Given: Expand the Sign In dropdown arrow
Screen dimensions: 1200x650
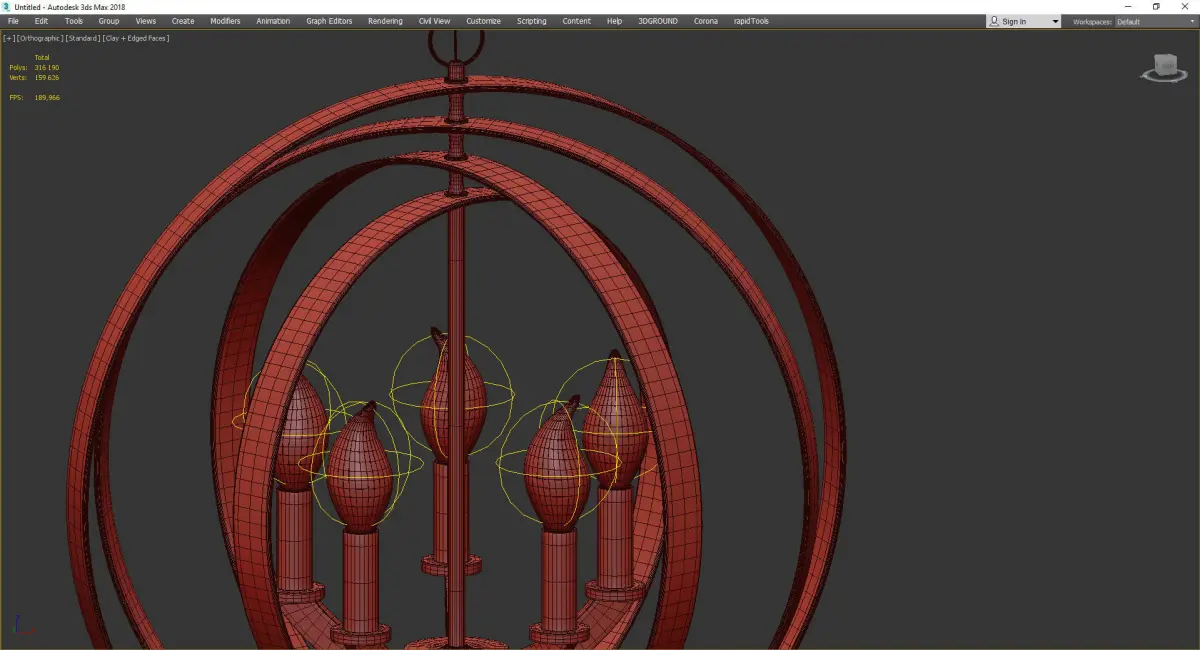Looking at the screenshot, I should pyautogui.click(x=1054, y=22).
